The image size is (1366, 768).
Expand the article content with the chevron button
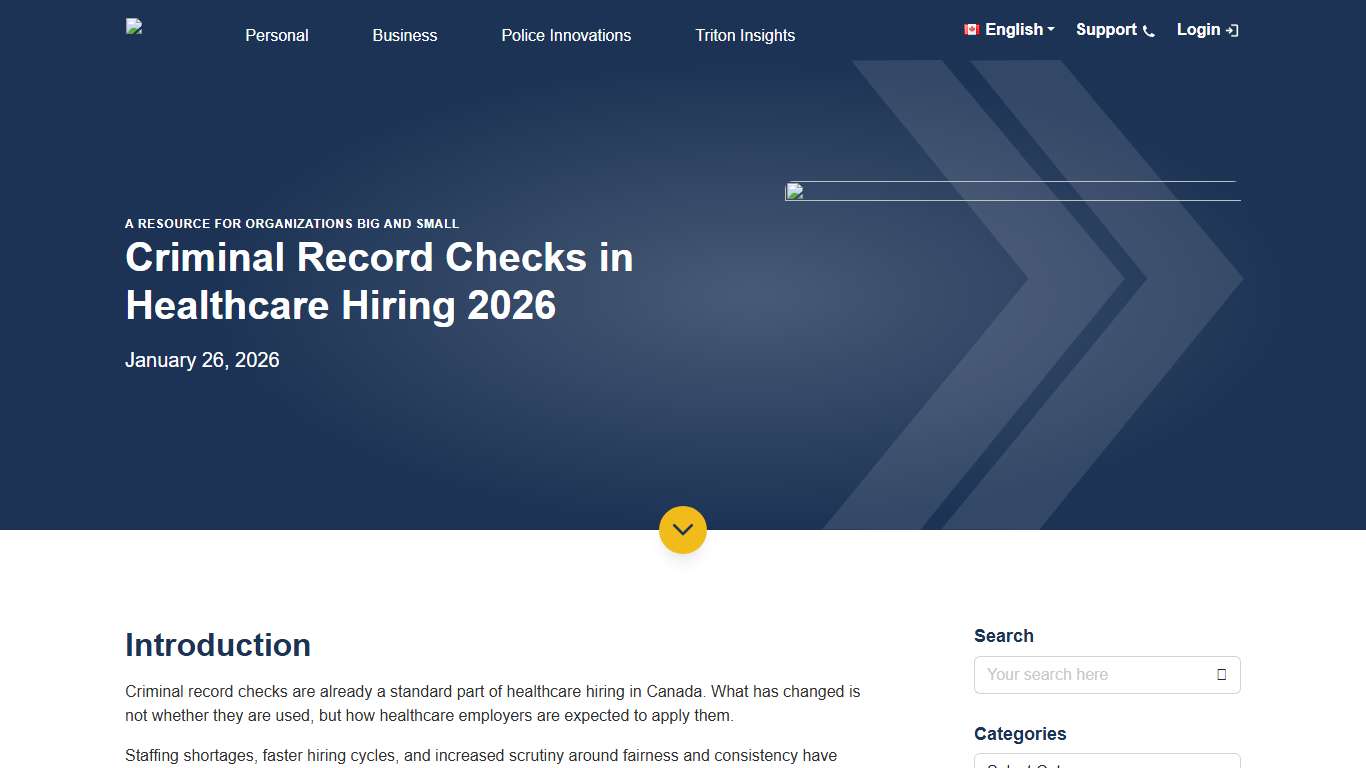tap(683, 530)
